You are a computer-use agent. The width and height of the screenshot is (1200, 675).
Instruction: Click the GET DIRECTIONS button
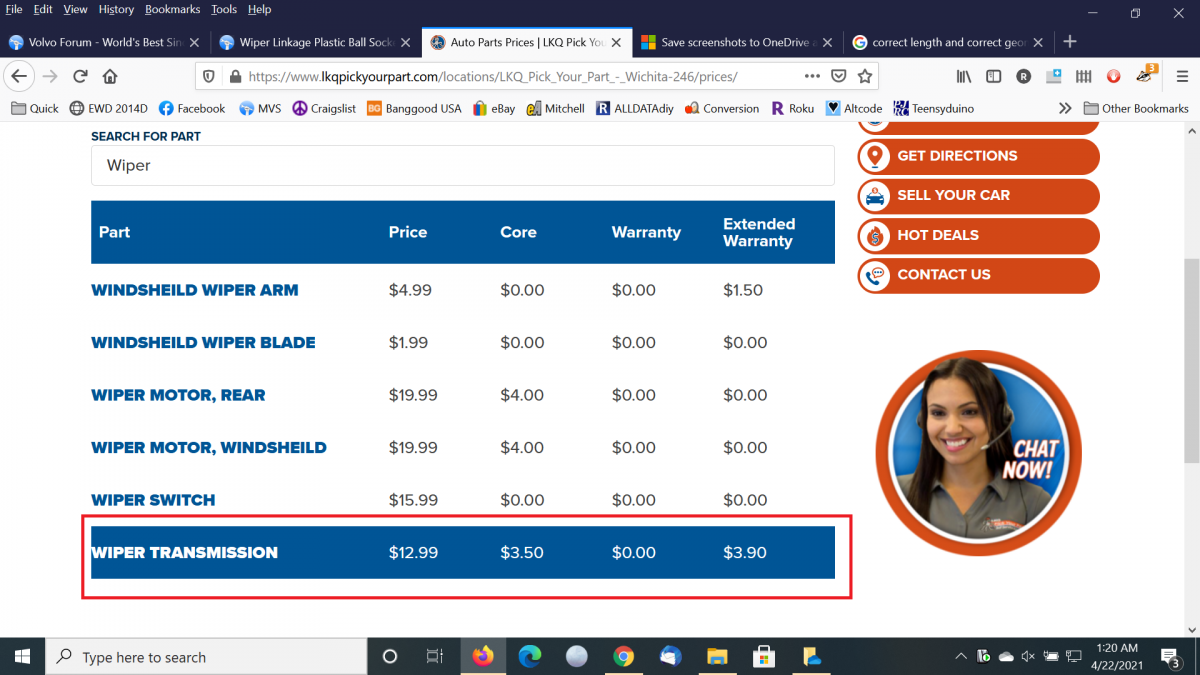(x=978, y=156)
